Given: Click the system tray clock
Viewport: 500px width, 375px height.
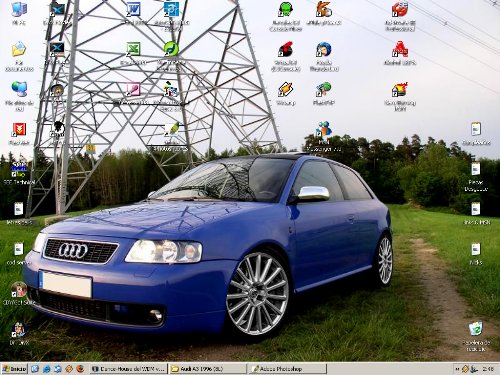Looking at the screenshot, I should pyautogui.click(x=488, y=369).
